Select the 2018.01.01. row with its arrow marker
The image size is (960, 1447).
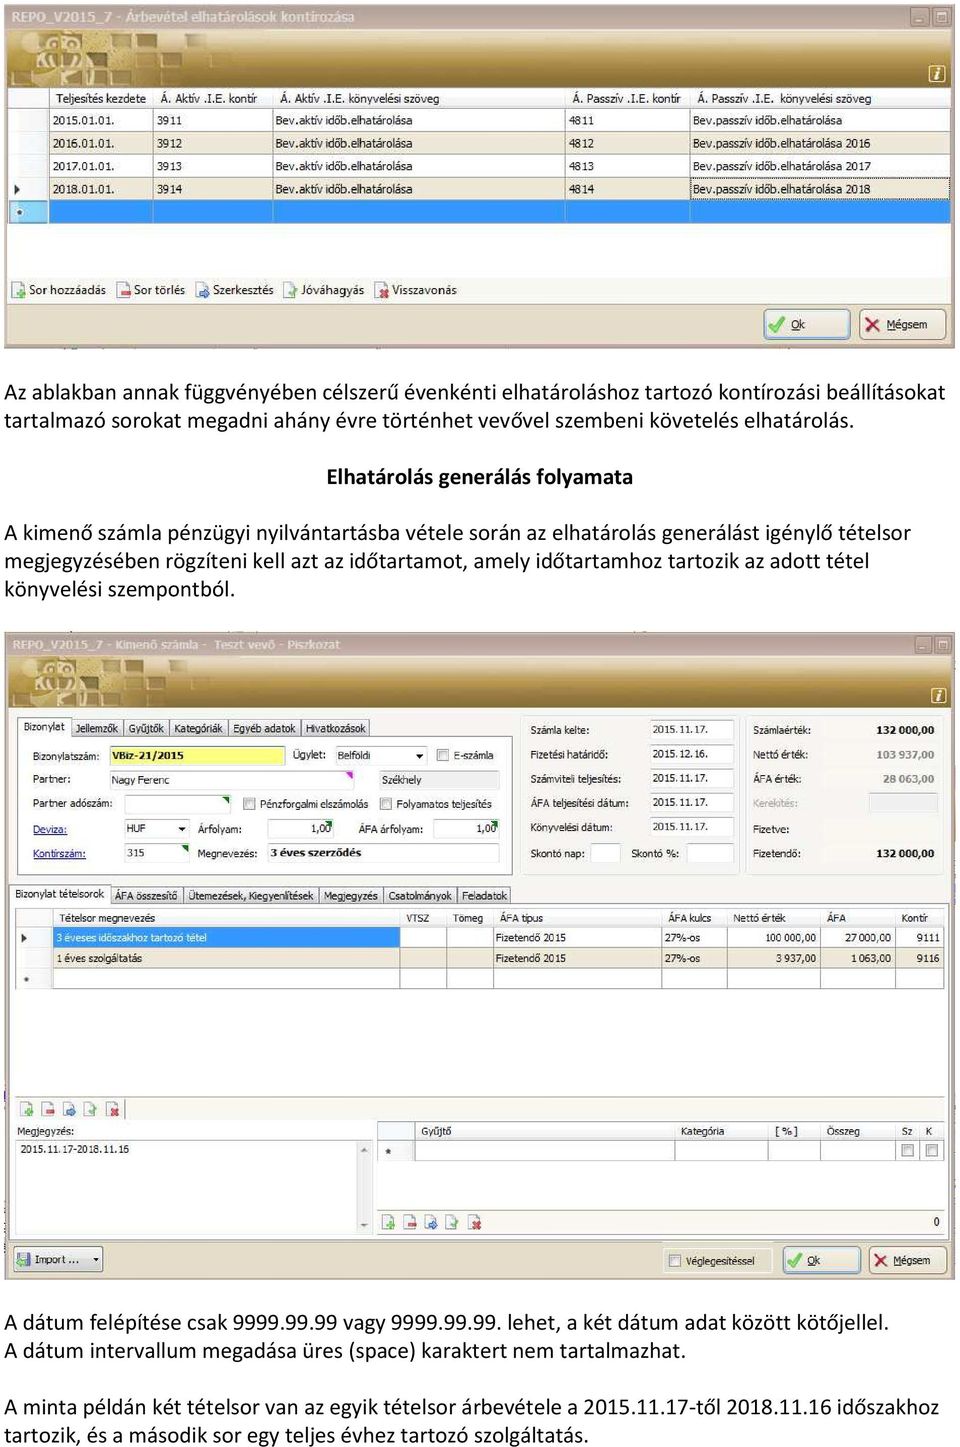(17, 189)
